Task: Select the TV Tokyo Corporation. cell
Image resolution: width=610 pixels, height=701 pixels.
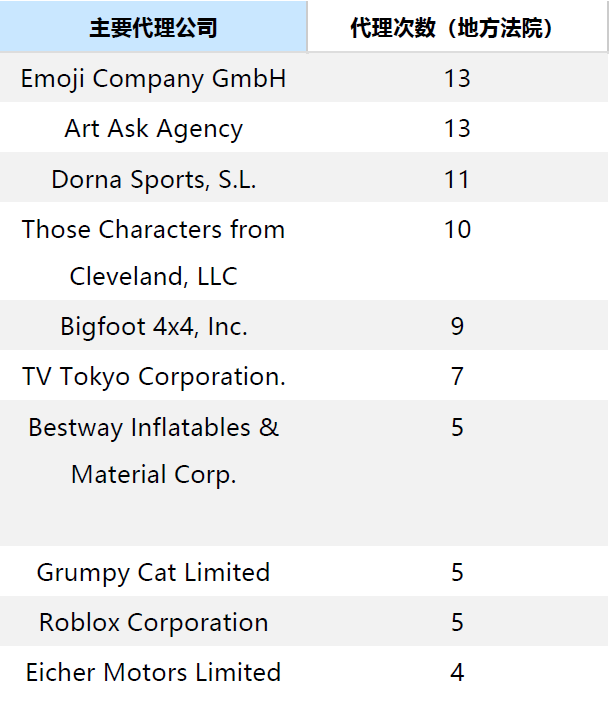Action: pyautogui.click(x=153, y=376)
